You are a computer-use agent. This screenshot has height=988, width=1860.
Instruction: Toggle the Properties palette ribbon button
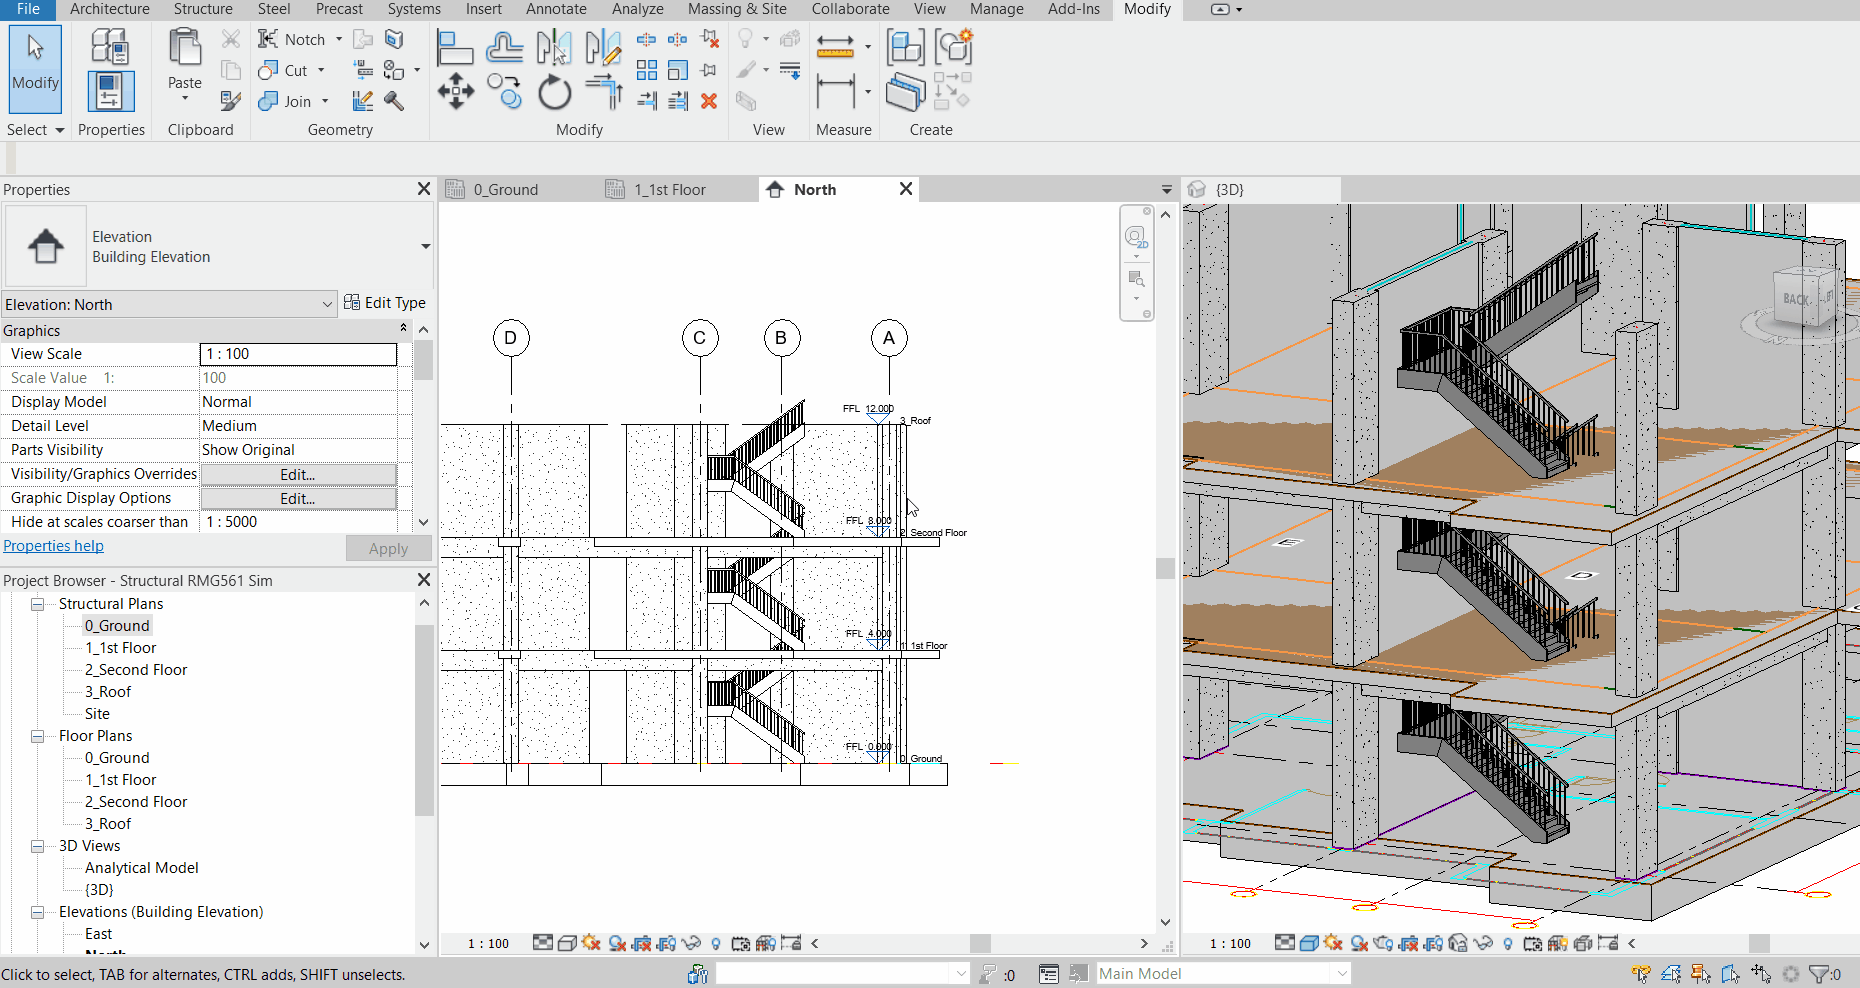tap(110, 91)
